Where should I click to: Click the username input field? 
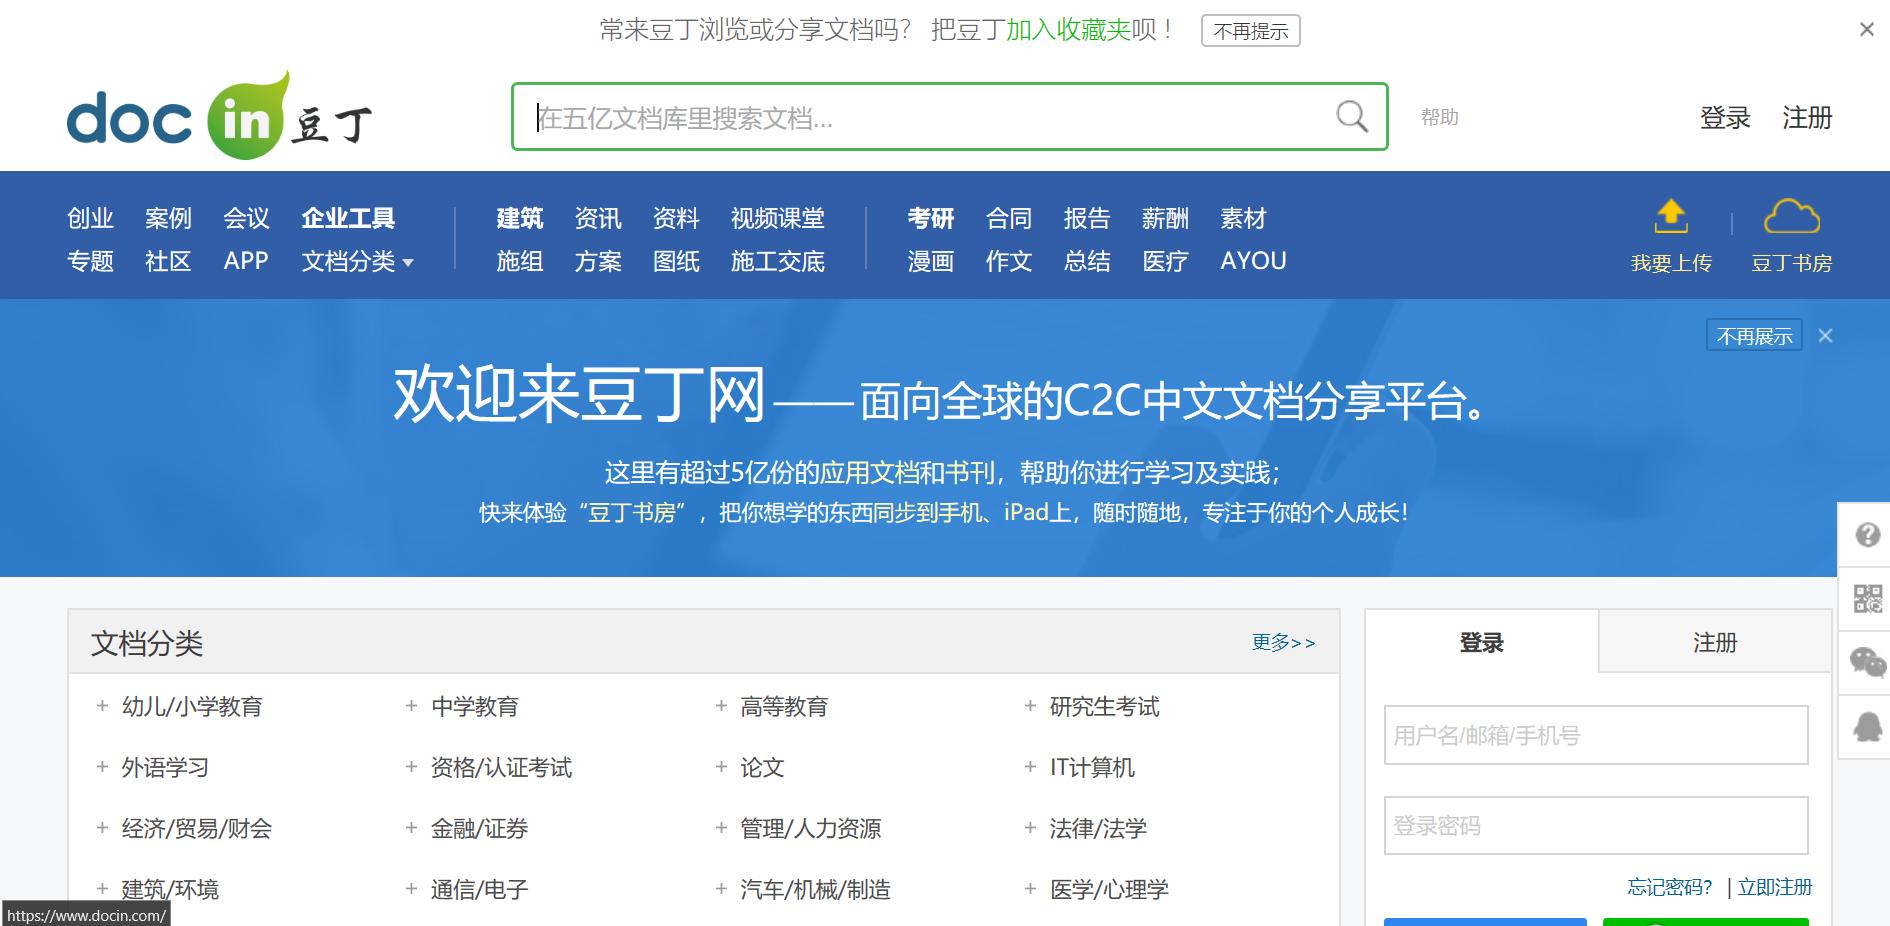point(1595,735)
